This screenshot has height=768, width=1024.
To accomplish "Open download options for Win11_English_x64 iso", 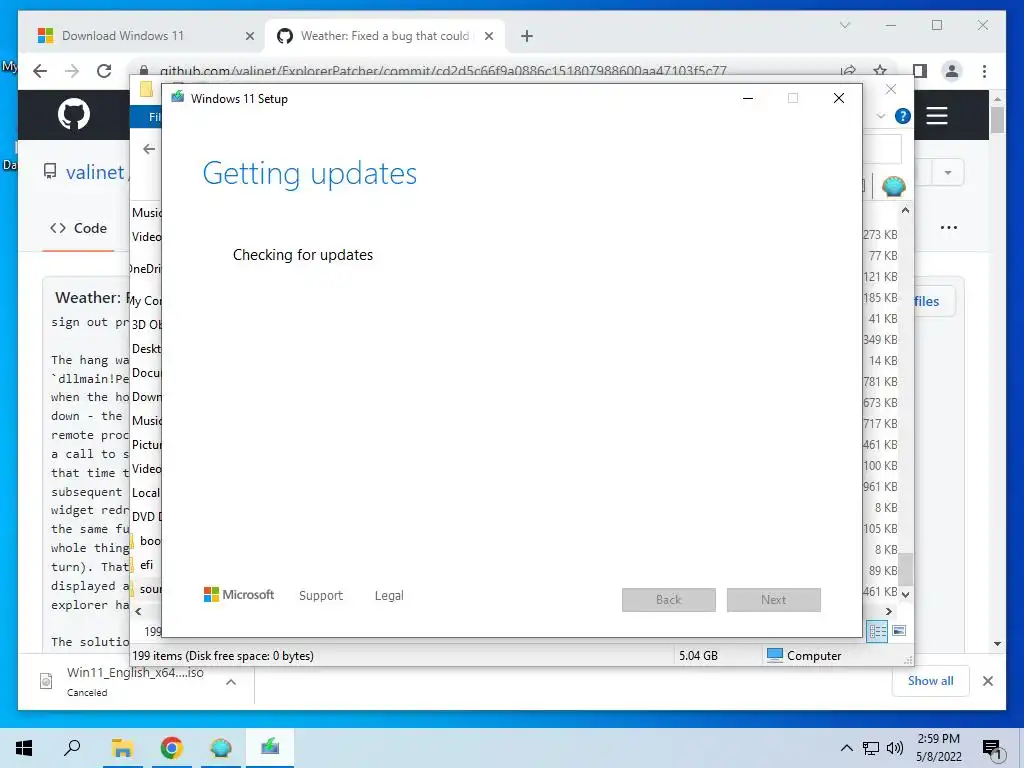I will click(231, 682).
